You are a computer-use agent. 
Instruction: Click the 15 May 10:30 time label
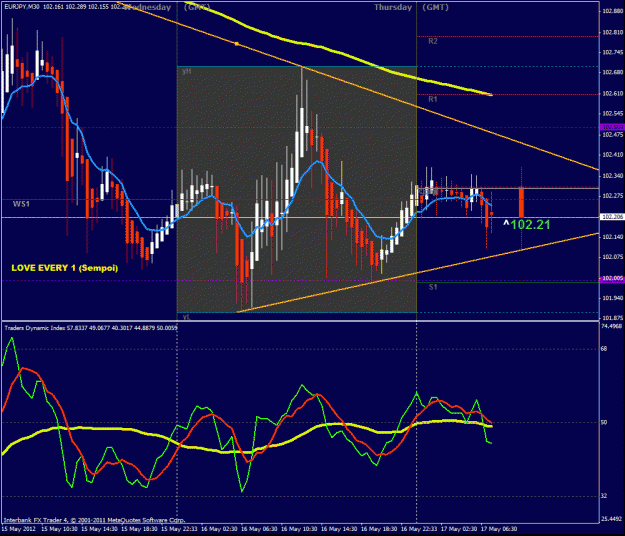(59, 529)
